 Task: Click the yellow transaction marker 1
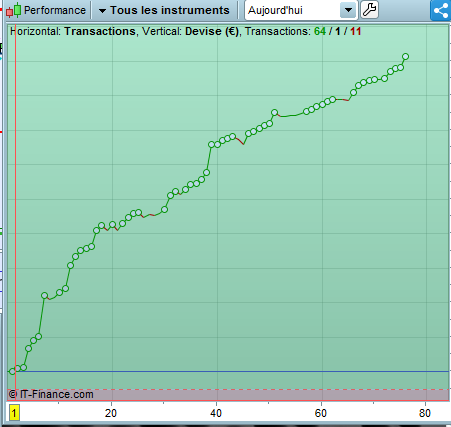14,413
